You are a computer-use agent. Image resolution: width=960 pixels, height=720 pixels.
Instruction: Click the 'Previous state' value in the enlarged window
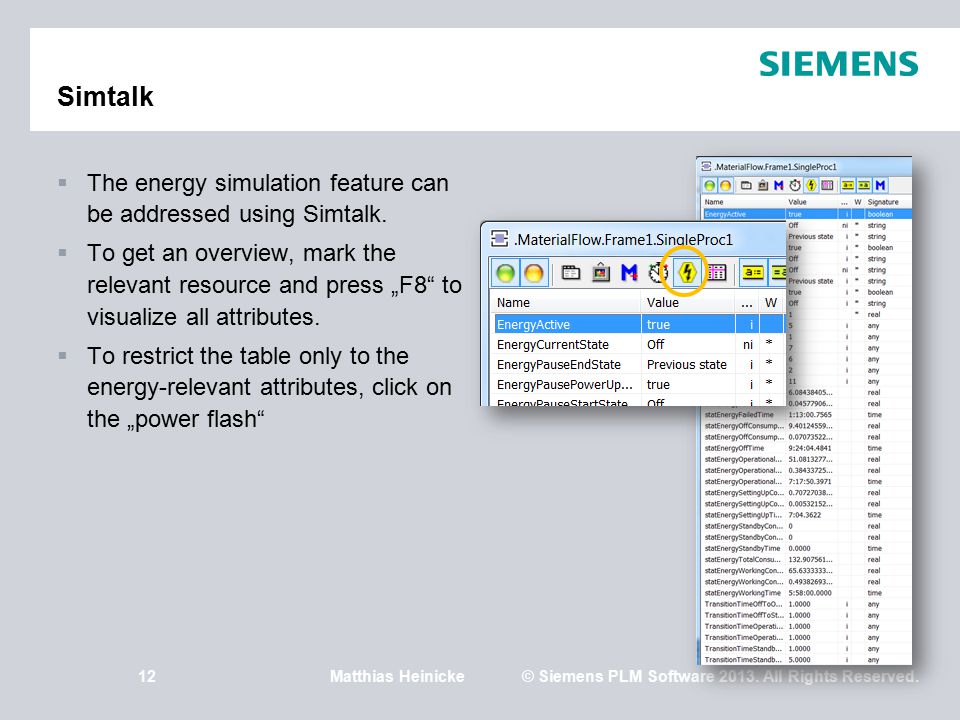(x=687, y=365)
